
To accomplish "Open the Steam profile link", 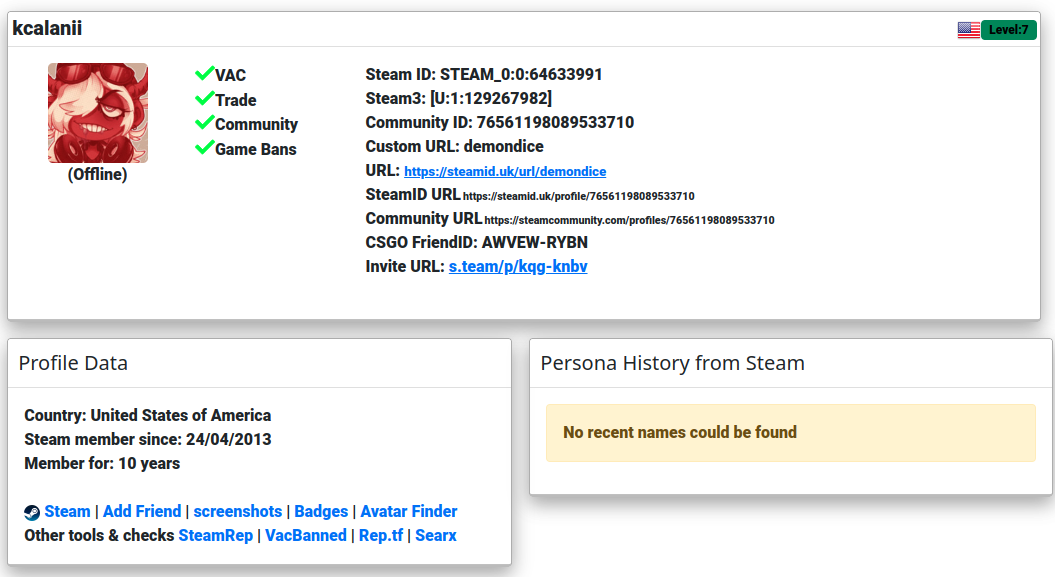I will [x=67, y=511].
